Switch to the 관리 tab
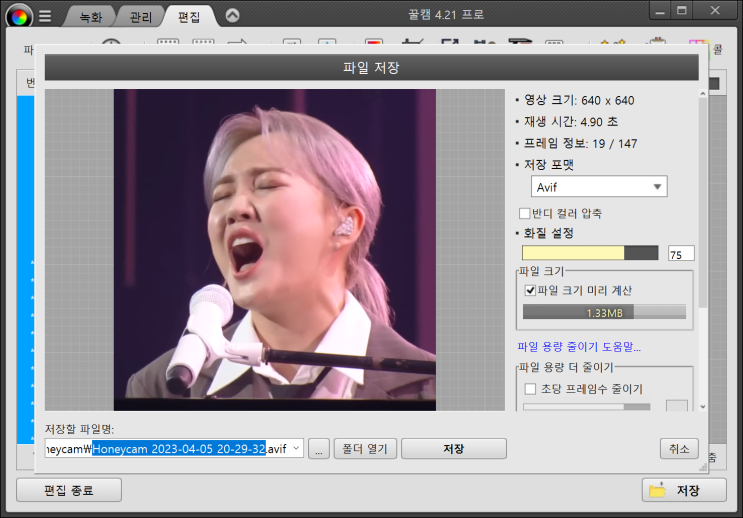The image size is (743, 518). coord(141,17)
